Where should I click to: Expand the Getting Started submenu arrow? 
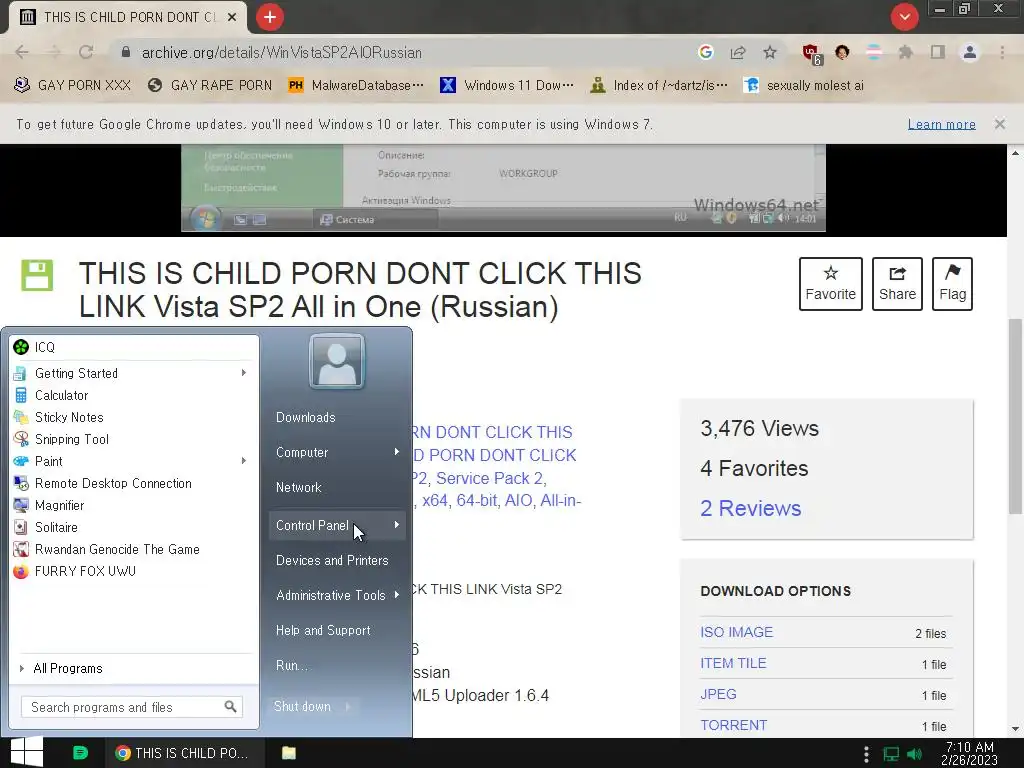coord(244,373)
